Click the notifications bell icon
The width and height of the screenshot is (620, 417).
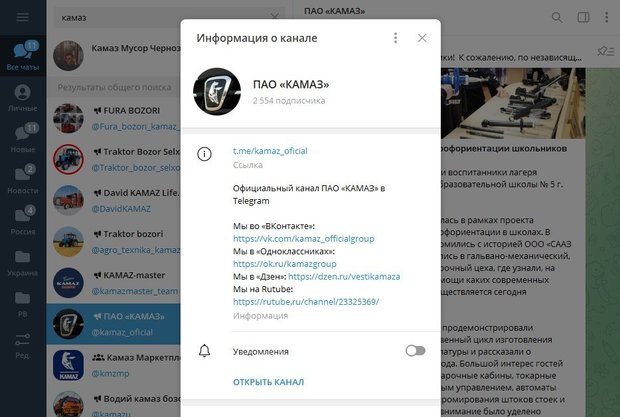point(204,351)
